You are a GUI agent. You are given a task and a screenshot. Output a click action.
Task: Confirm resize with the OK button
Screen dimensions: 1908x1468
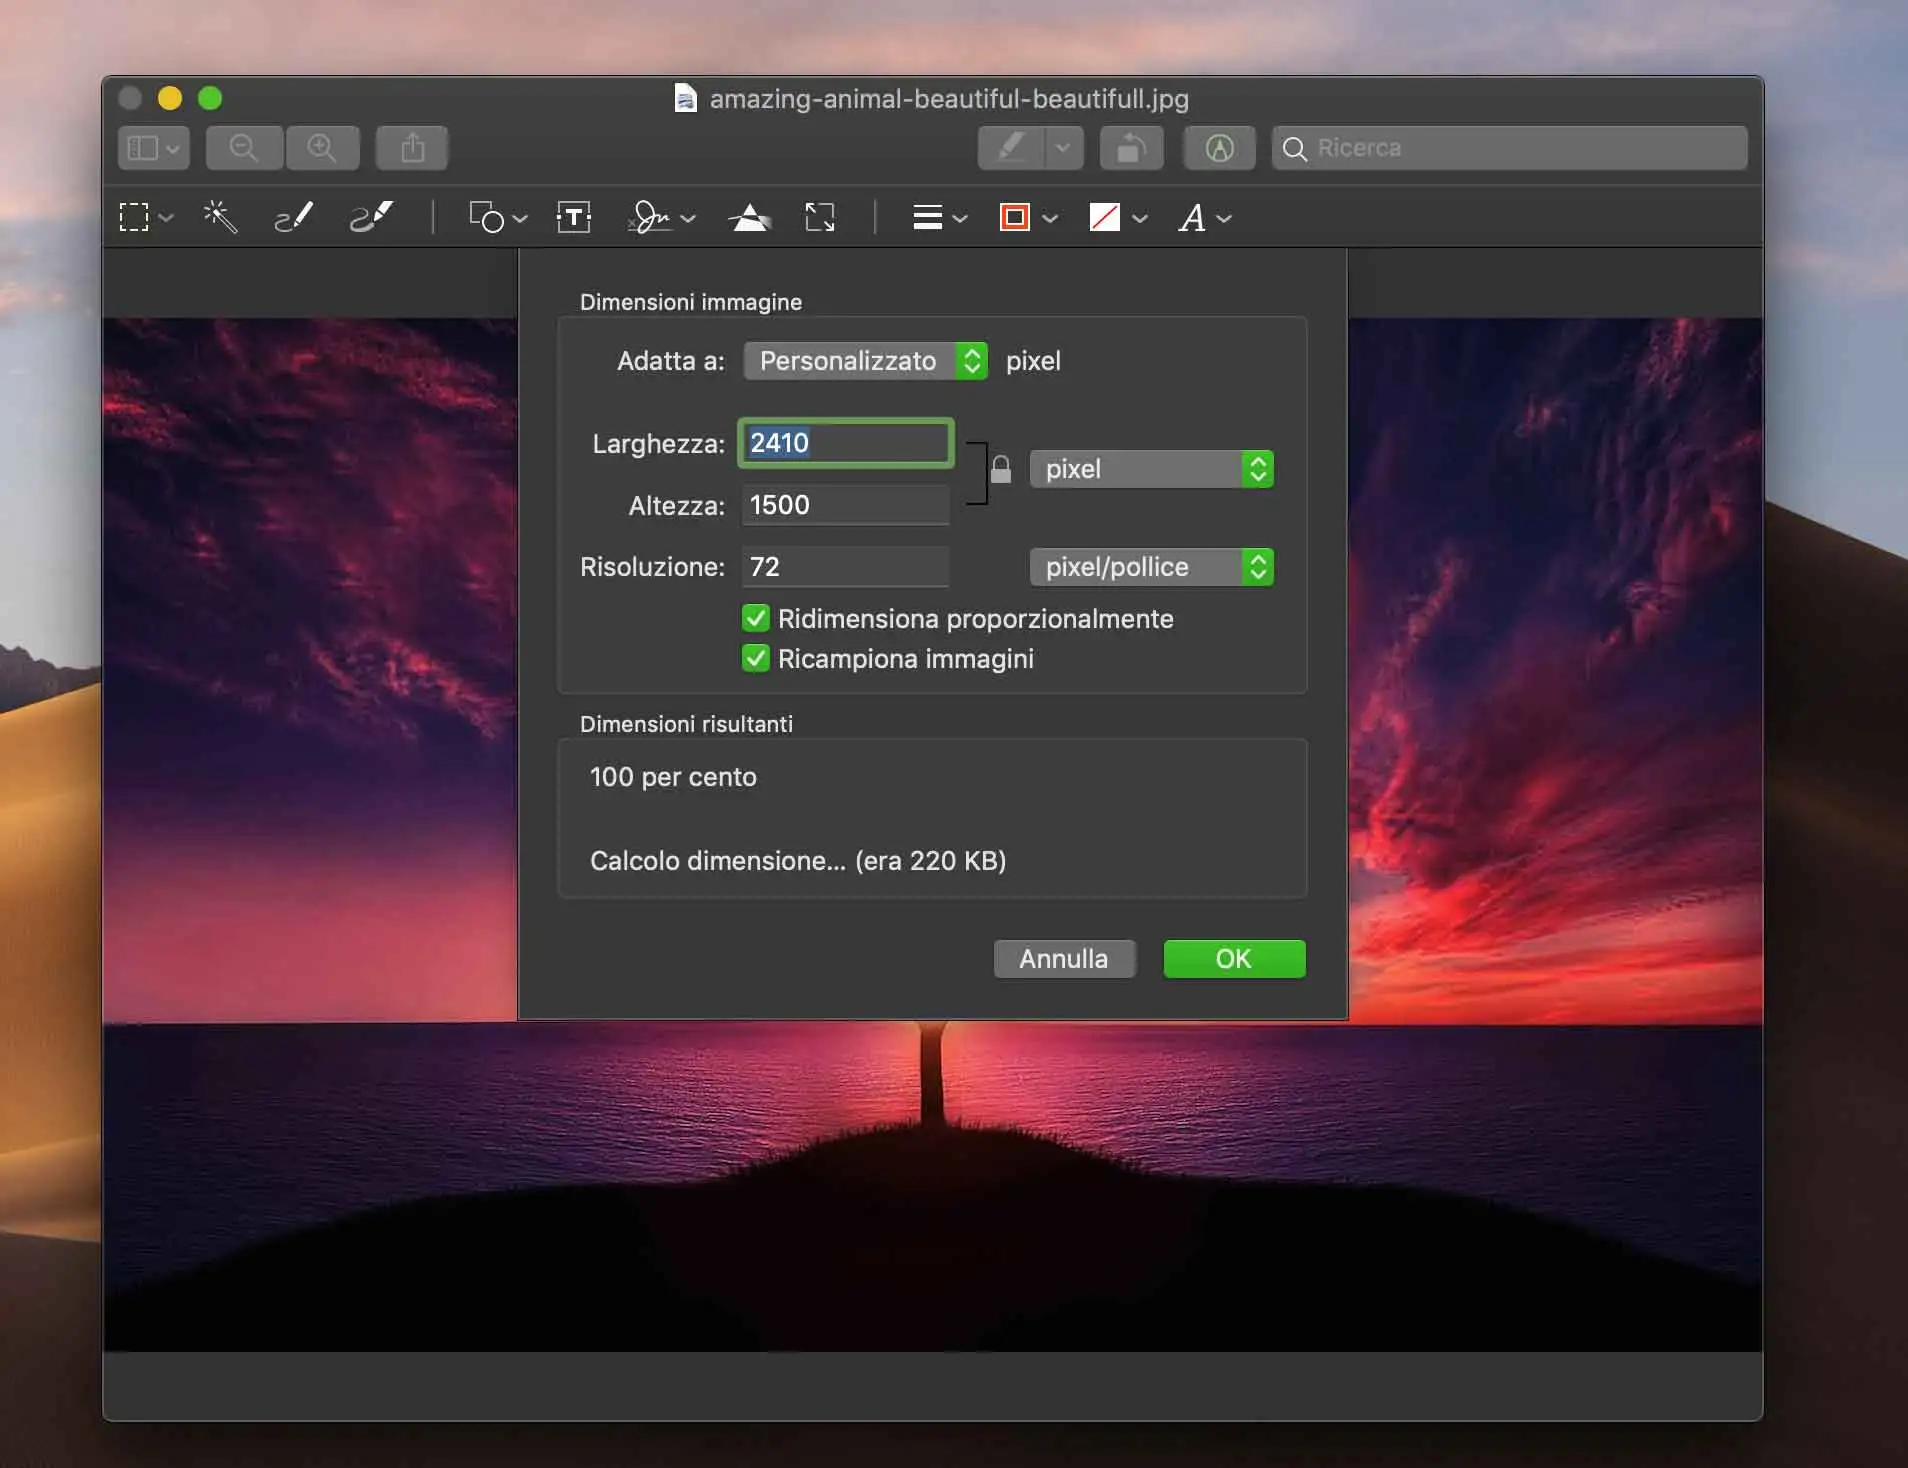point(1232,958)
